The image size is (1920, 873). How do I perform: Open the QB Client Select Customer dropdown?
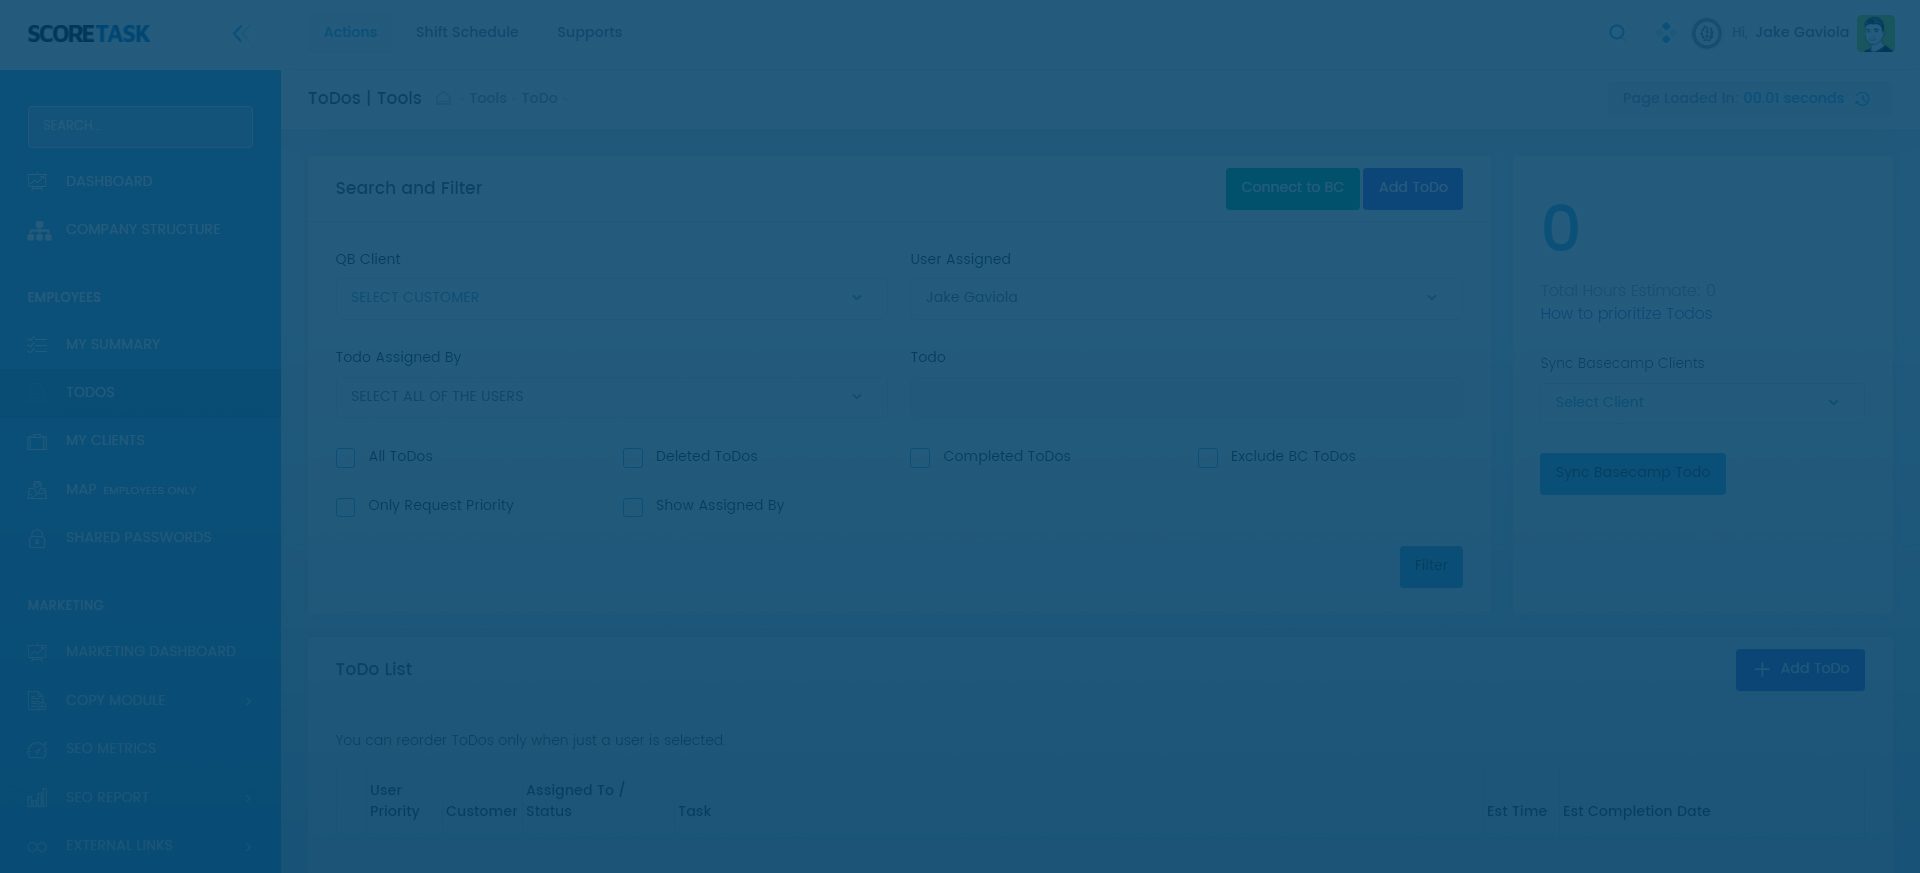(610, 297)
